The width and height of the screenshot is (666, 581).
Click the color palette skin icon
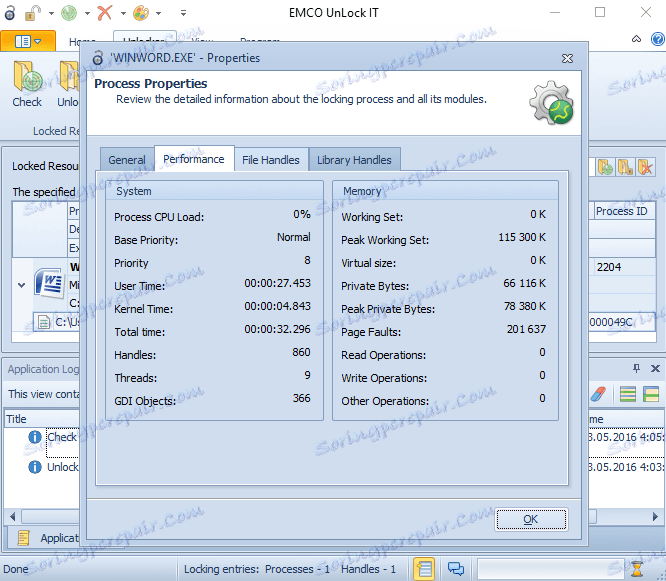pos(141,13)
